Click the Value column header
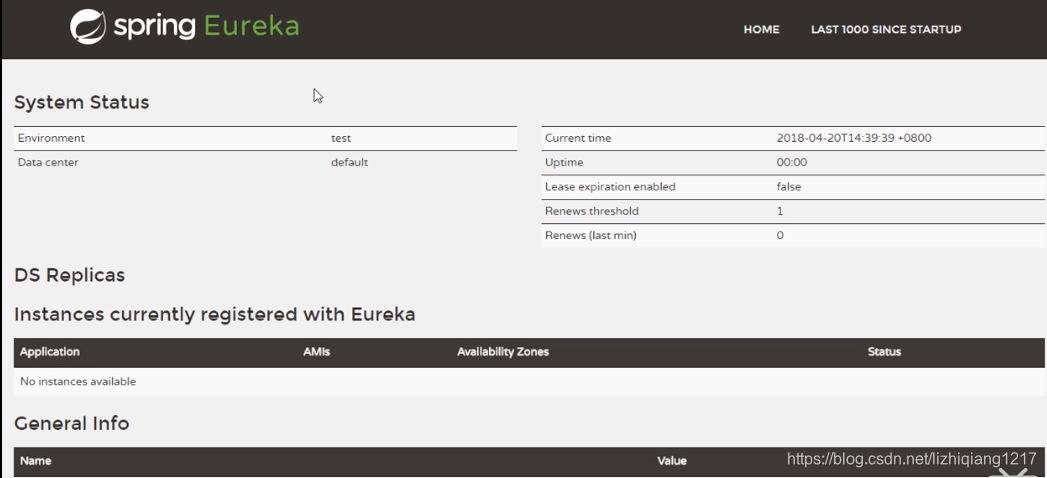 [x=672, y=461]
